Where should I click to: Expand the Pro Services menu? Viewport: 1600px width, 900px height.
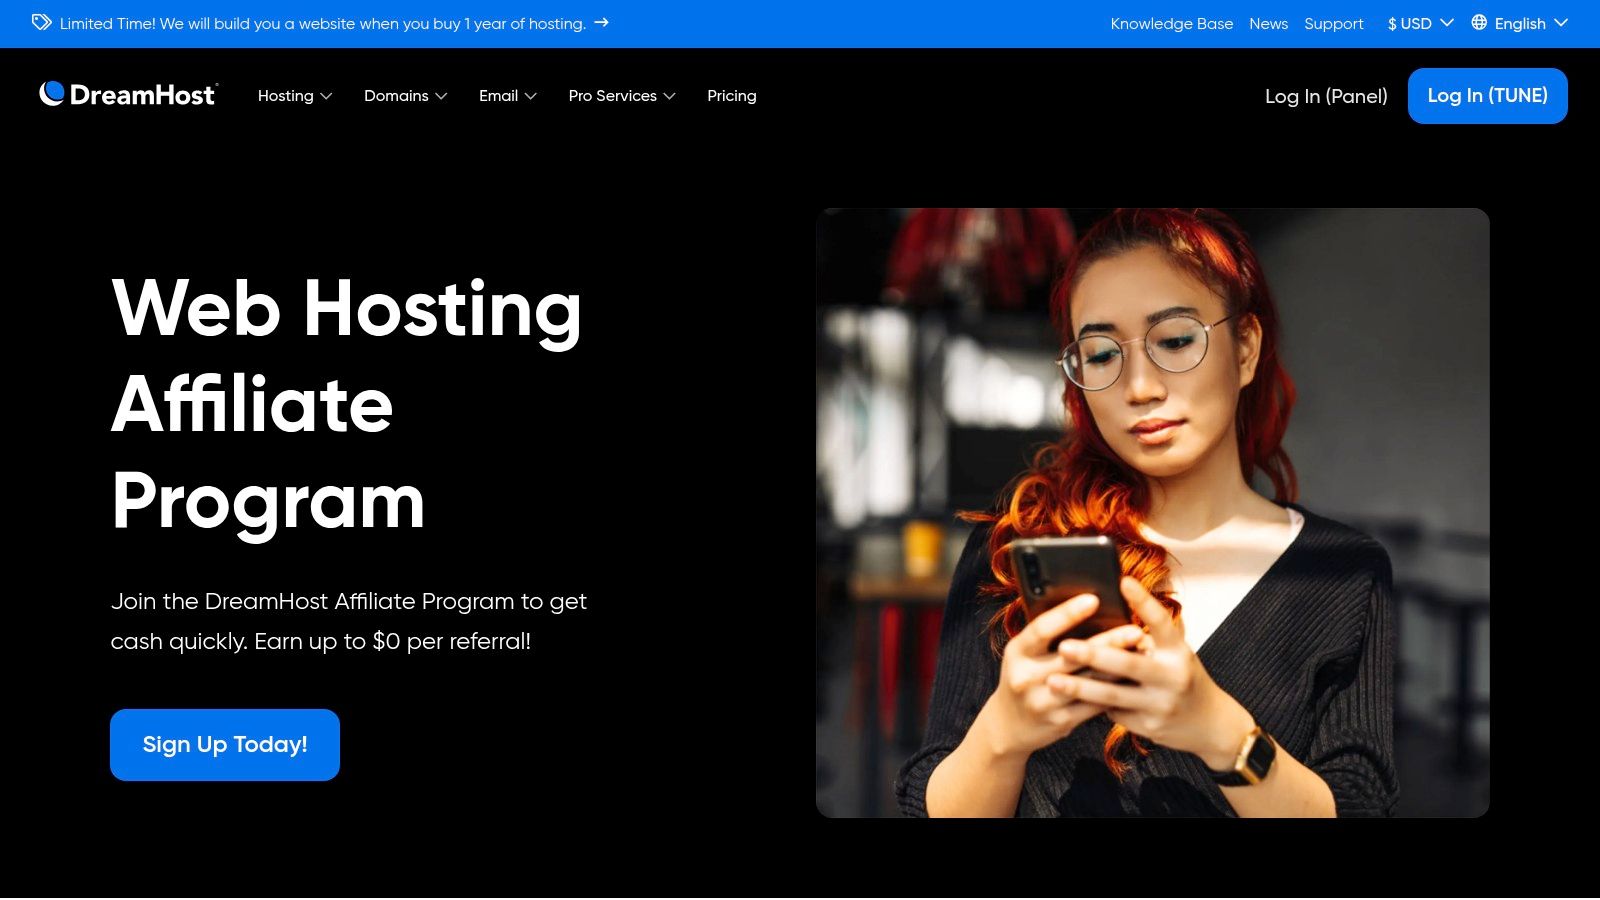coord(622,96)
